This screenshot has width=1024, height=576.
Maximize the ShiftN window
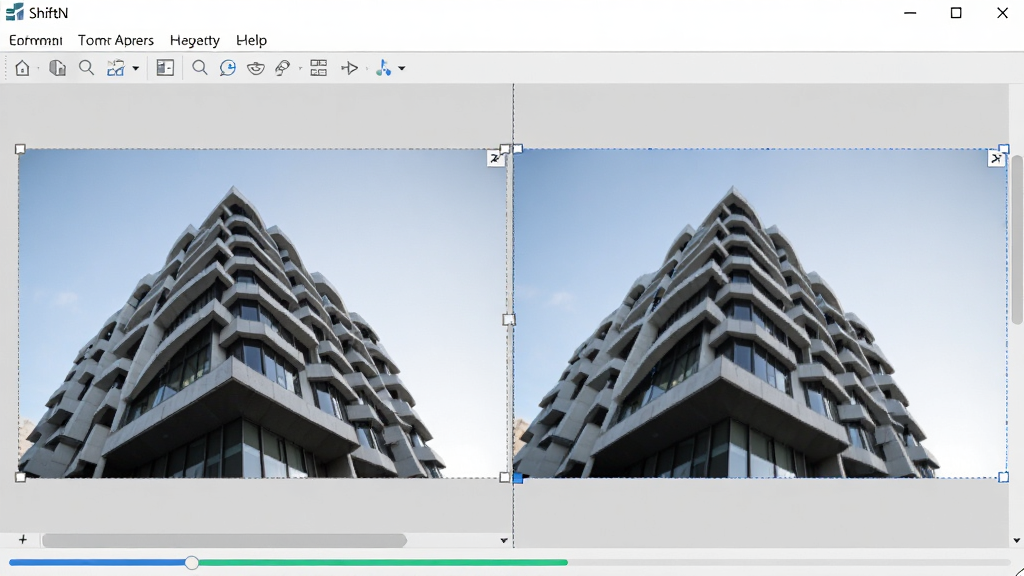(x=956, y=12)
